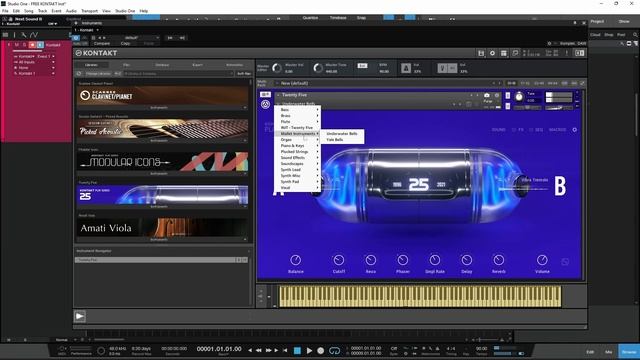Select Underwater Bells preset
640x360 pixels.
(342, 134)
